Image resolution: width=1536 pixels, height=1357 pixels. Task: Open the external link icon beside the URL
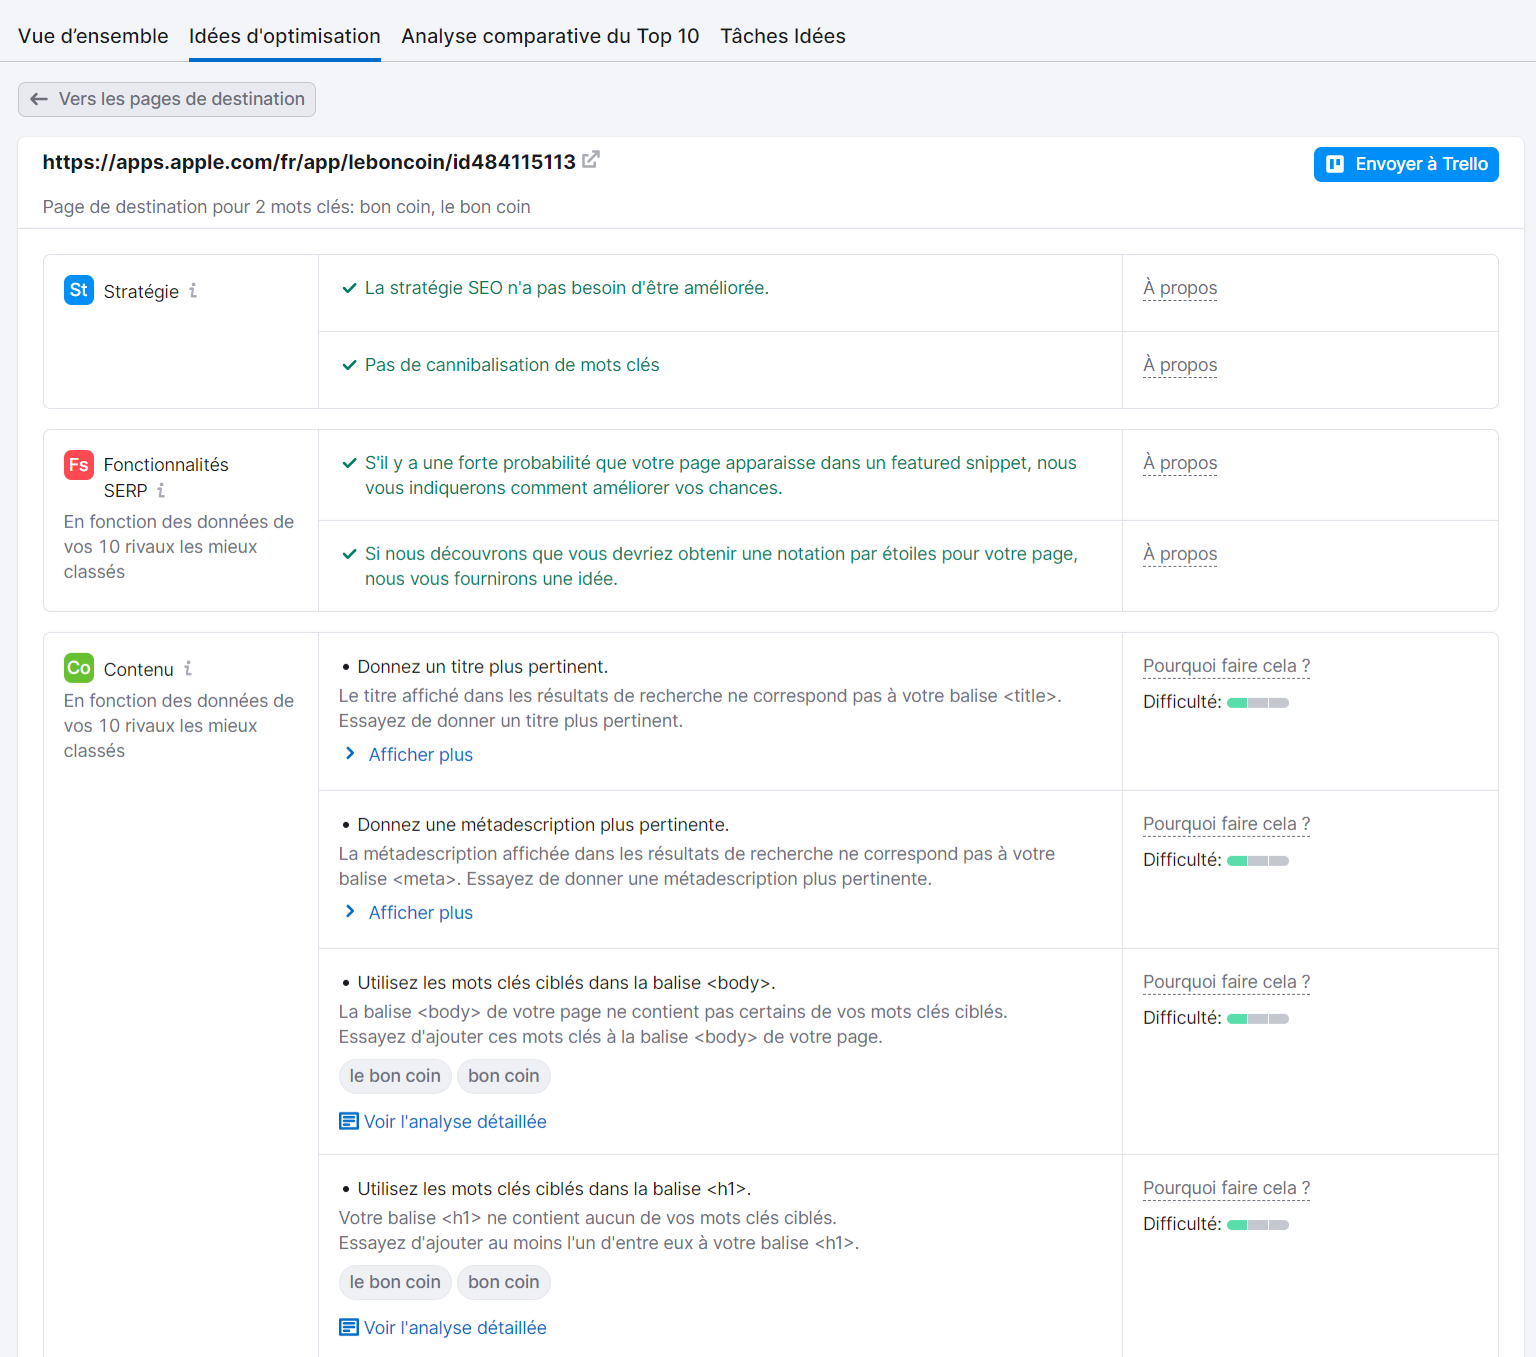tap(591, 159)
